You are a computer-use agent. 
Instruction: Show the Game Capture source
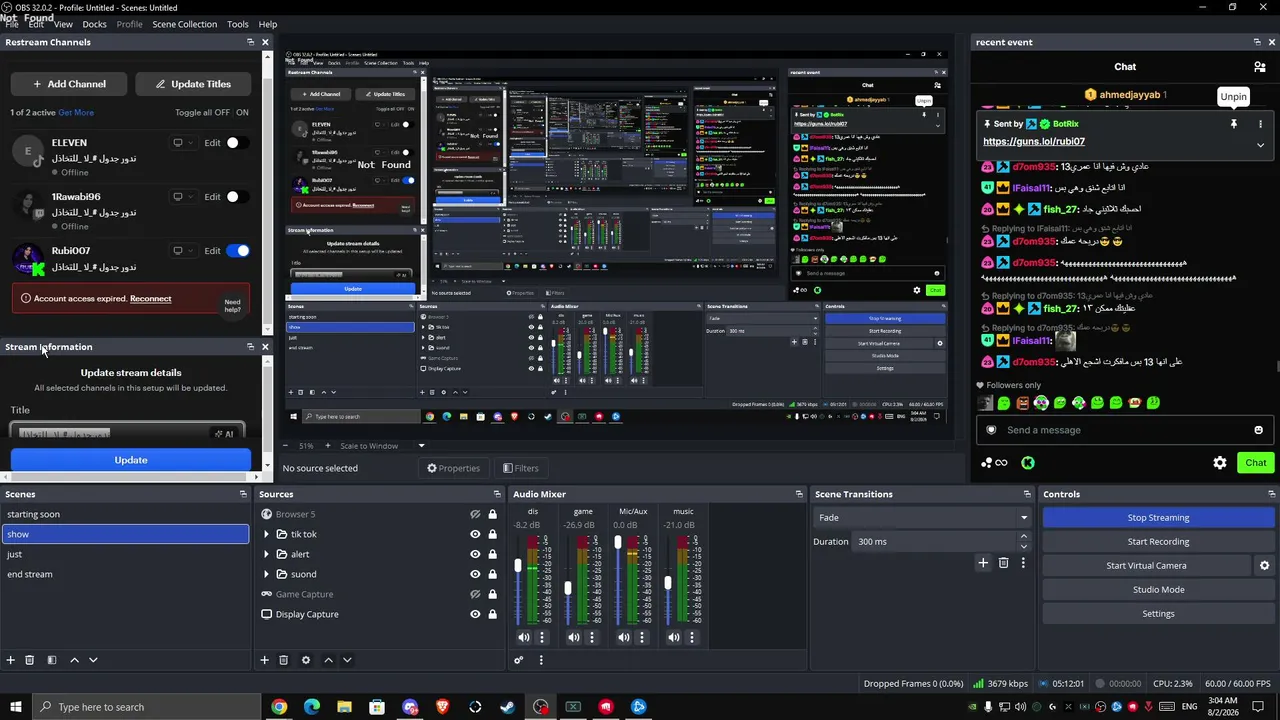tap(475, 594)
